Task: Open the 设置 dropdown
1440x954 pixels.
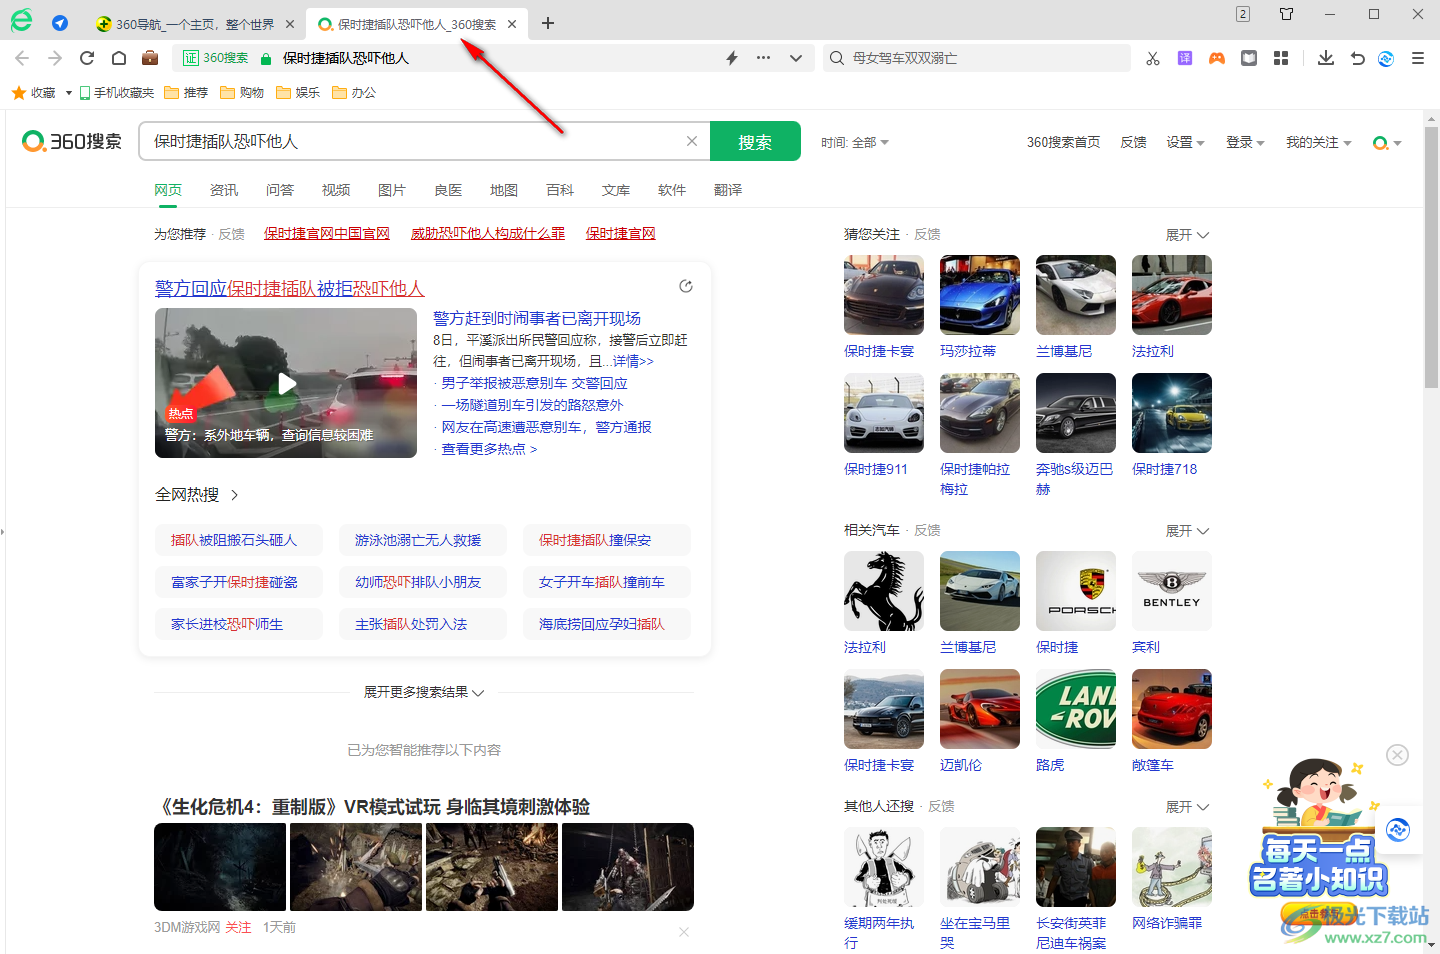Action: point(1185,142)
